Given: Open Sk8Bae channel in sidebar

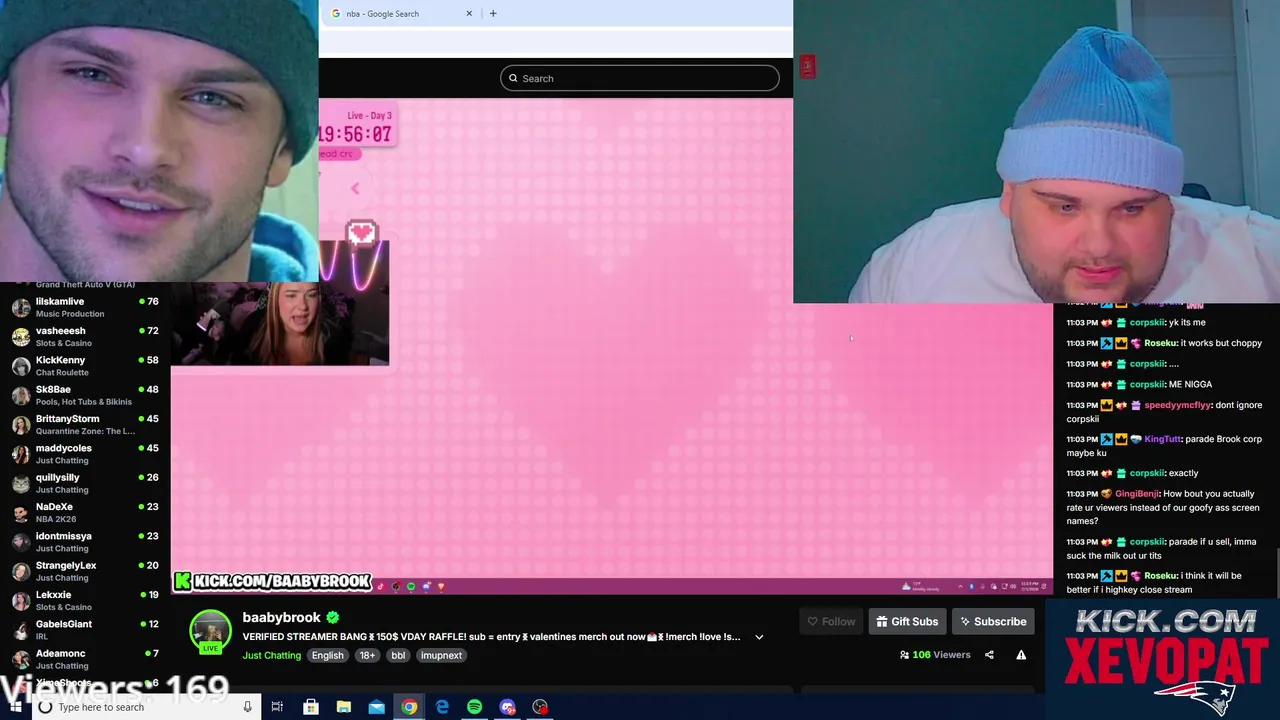Looking at the screenshot, I should point(85,395).
